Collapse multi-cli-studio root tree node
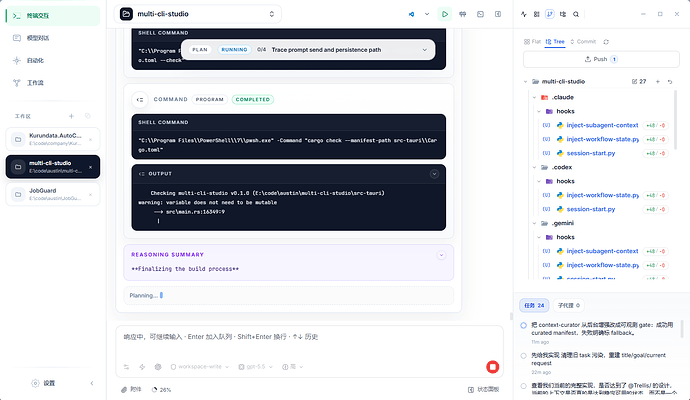690x400 pixels. [x=525, y=81]
